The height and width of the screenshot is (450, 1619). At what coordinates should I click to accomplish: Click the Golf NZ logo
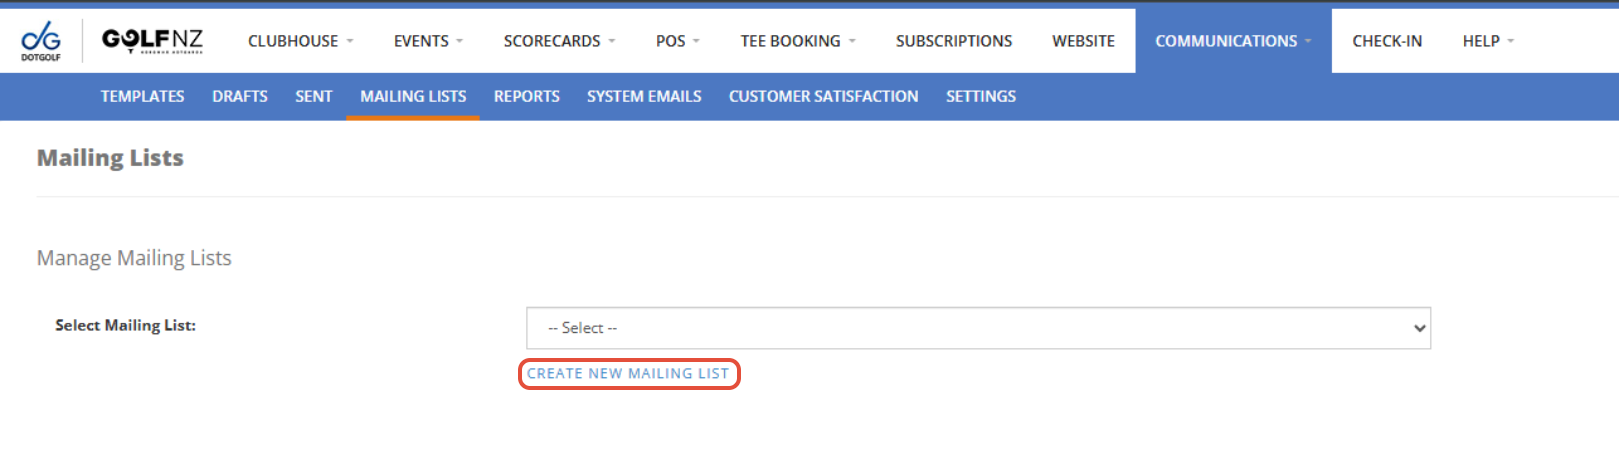(152, 40)
